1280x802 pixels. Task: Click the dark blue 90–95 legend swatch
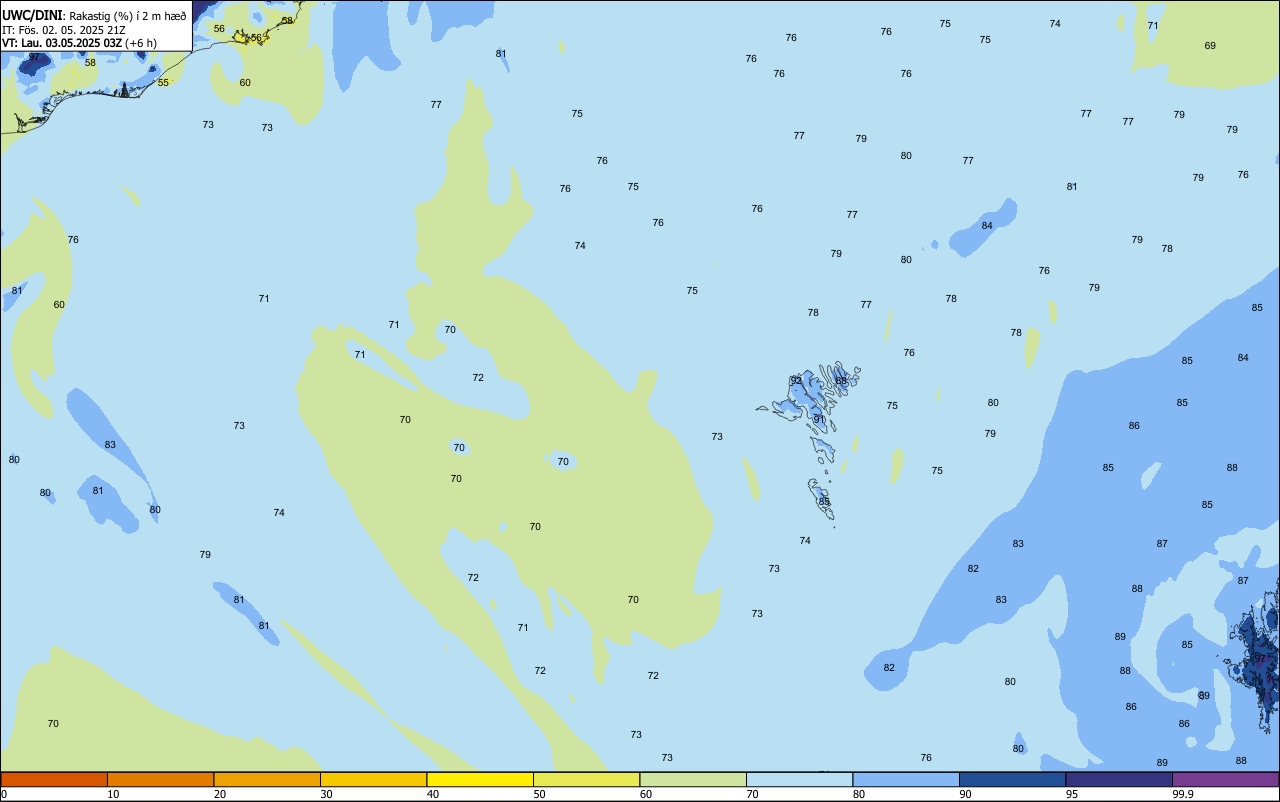click(1012, 779)
